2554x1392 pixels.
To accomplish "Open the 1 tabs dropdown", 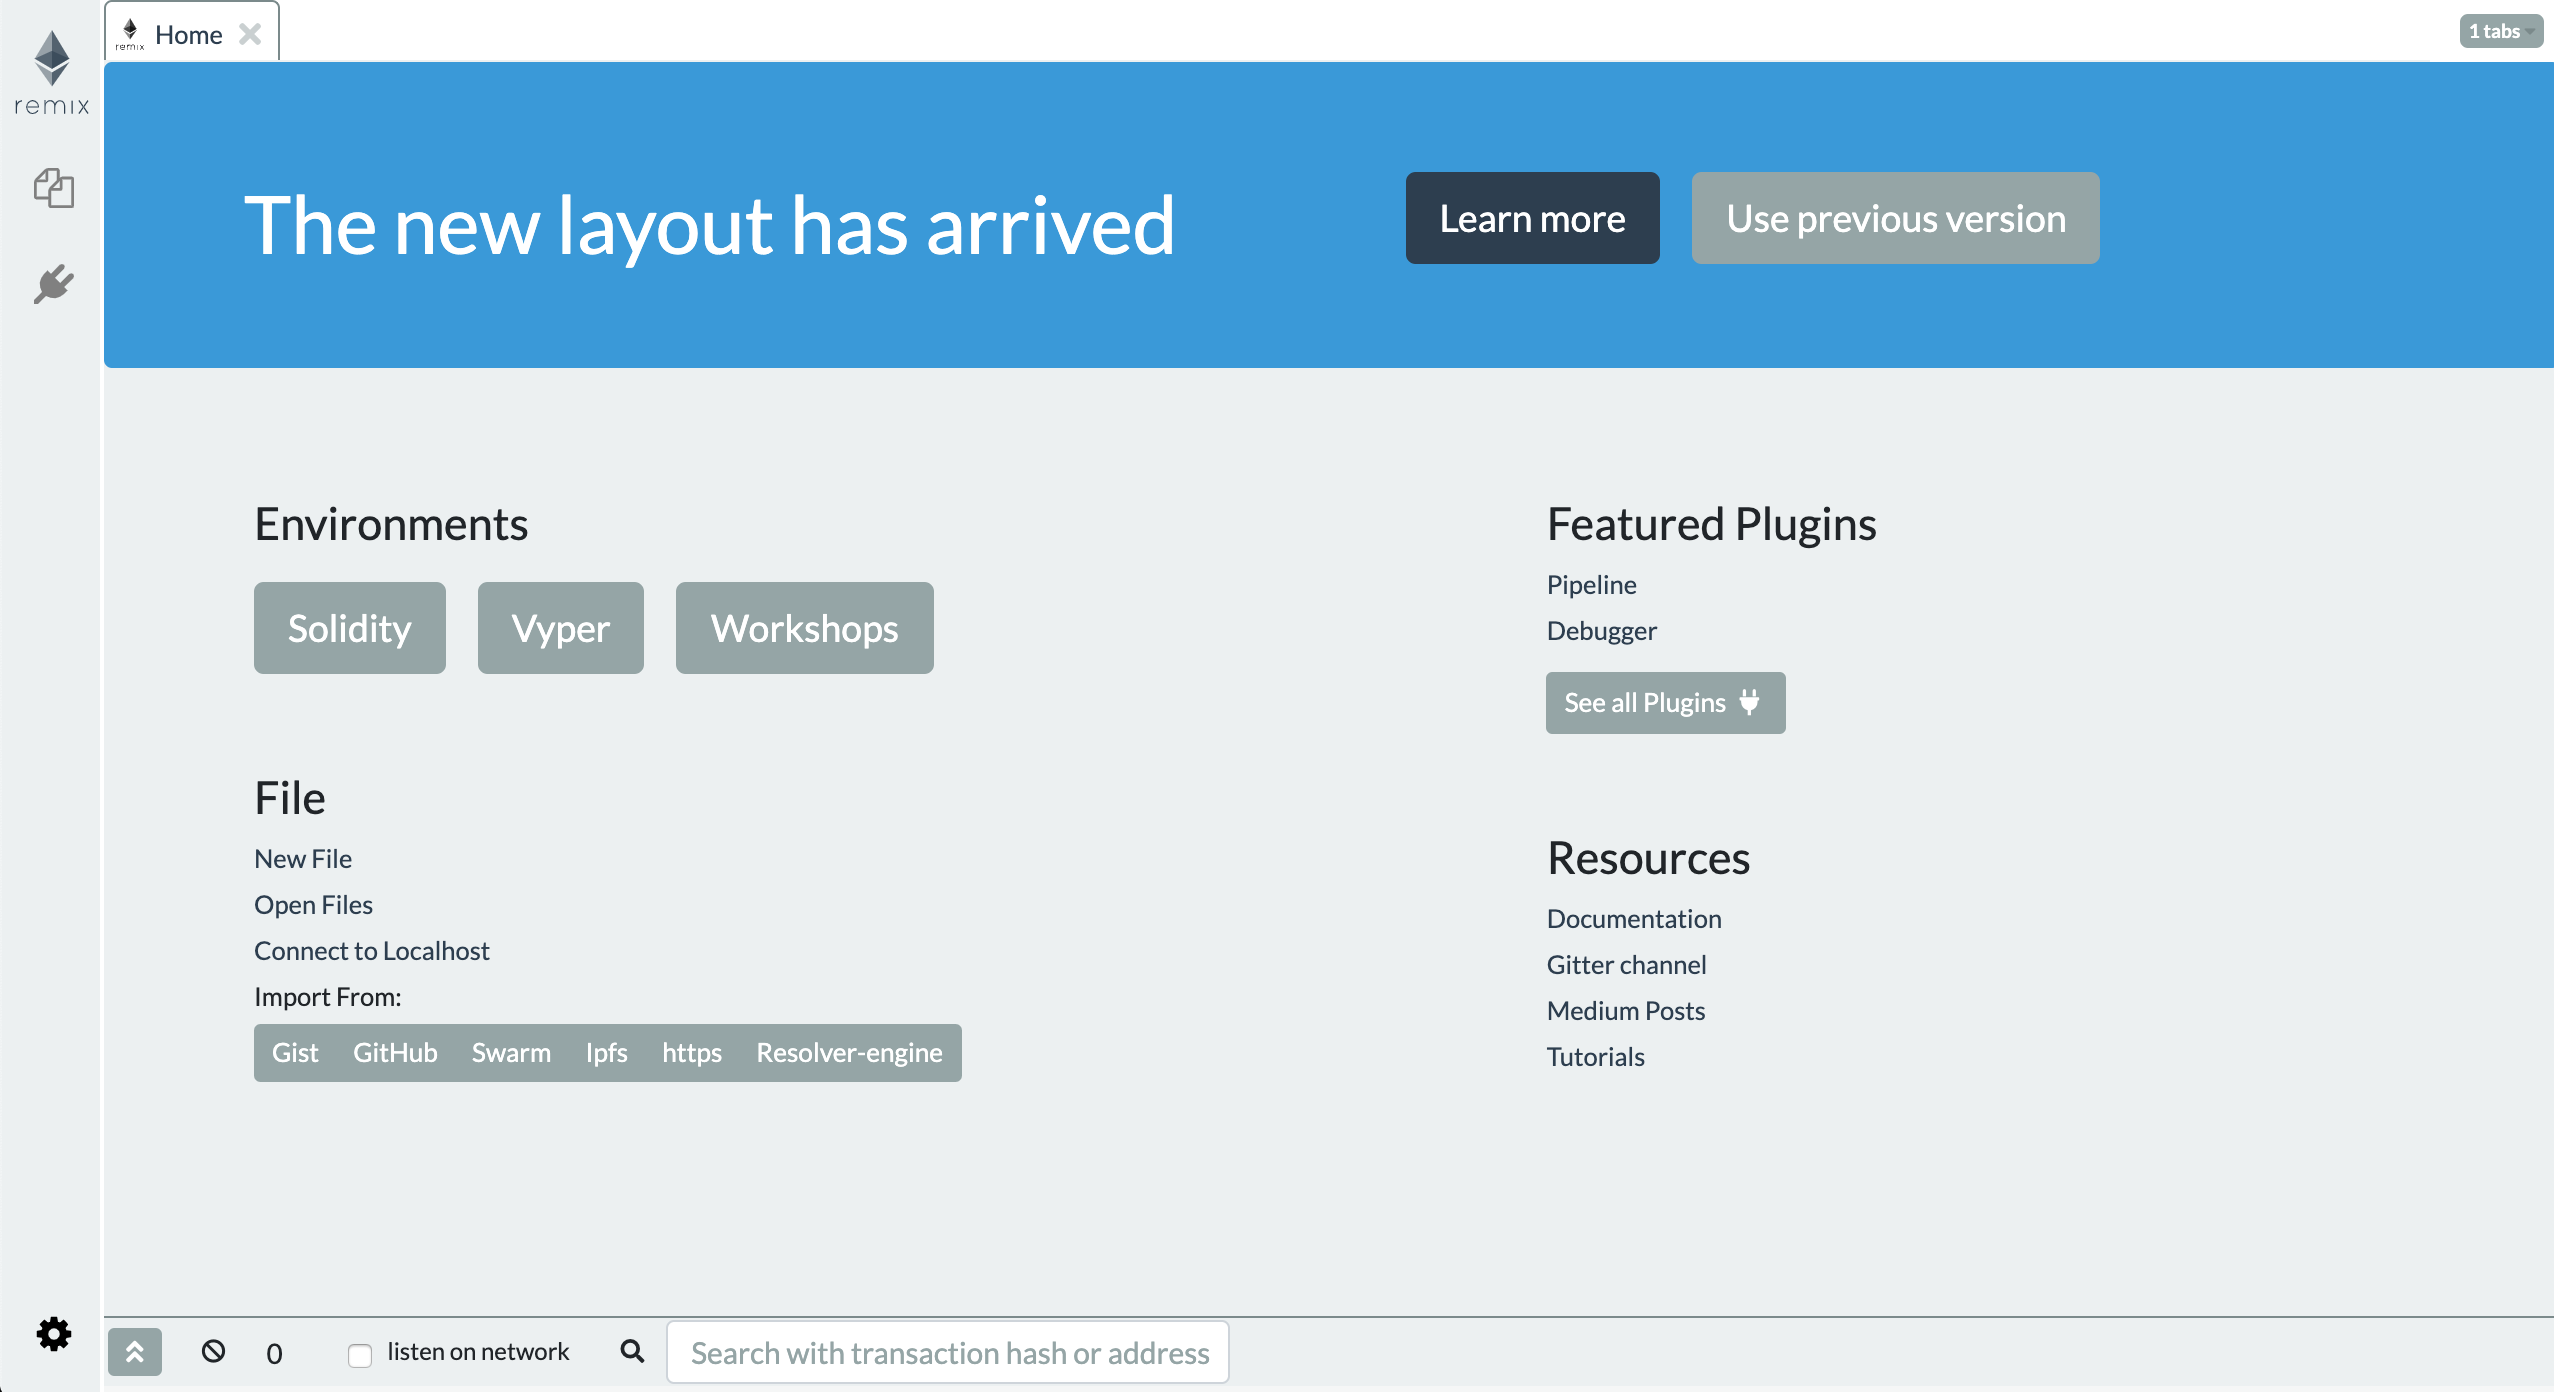I will pyautogui.click(x=2501, y=31).
